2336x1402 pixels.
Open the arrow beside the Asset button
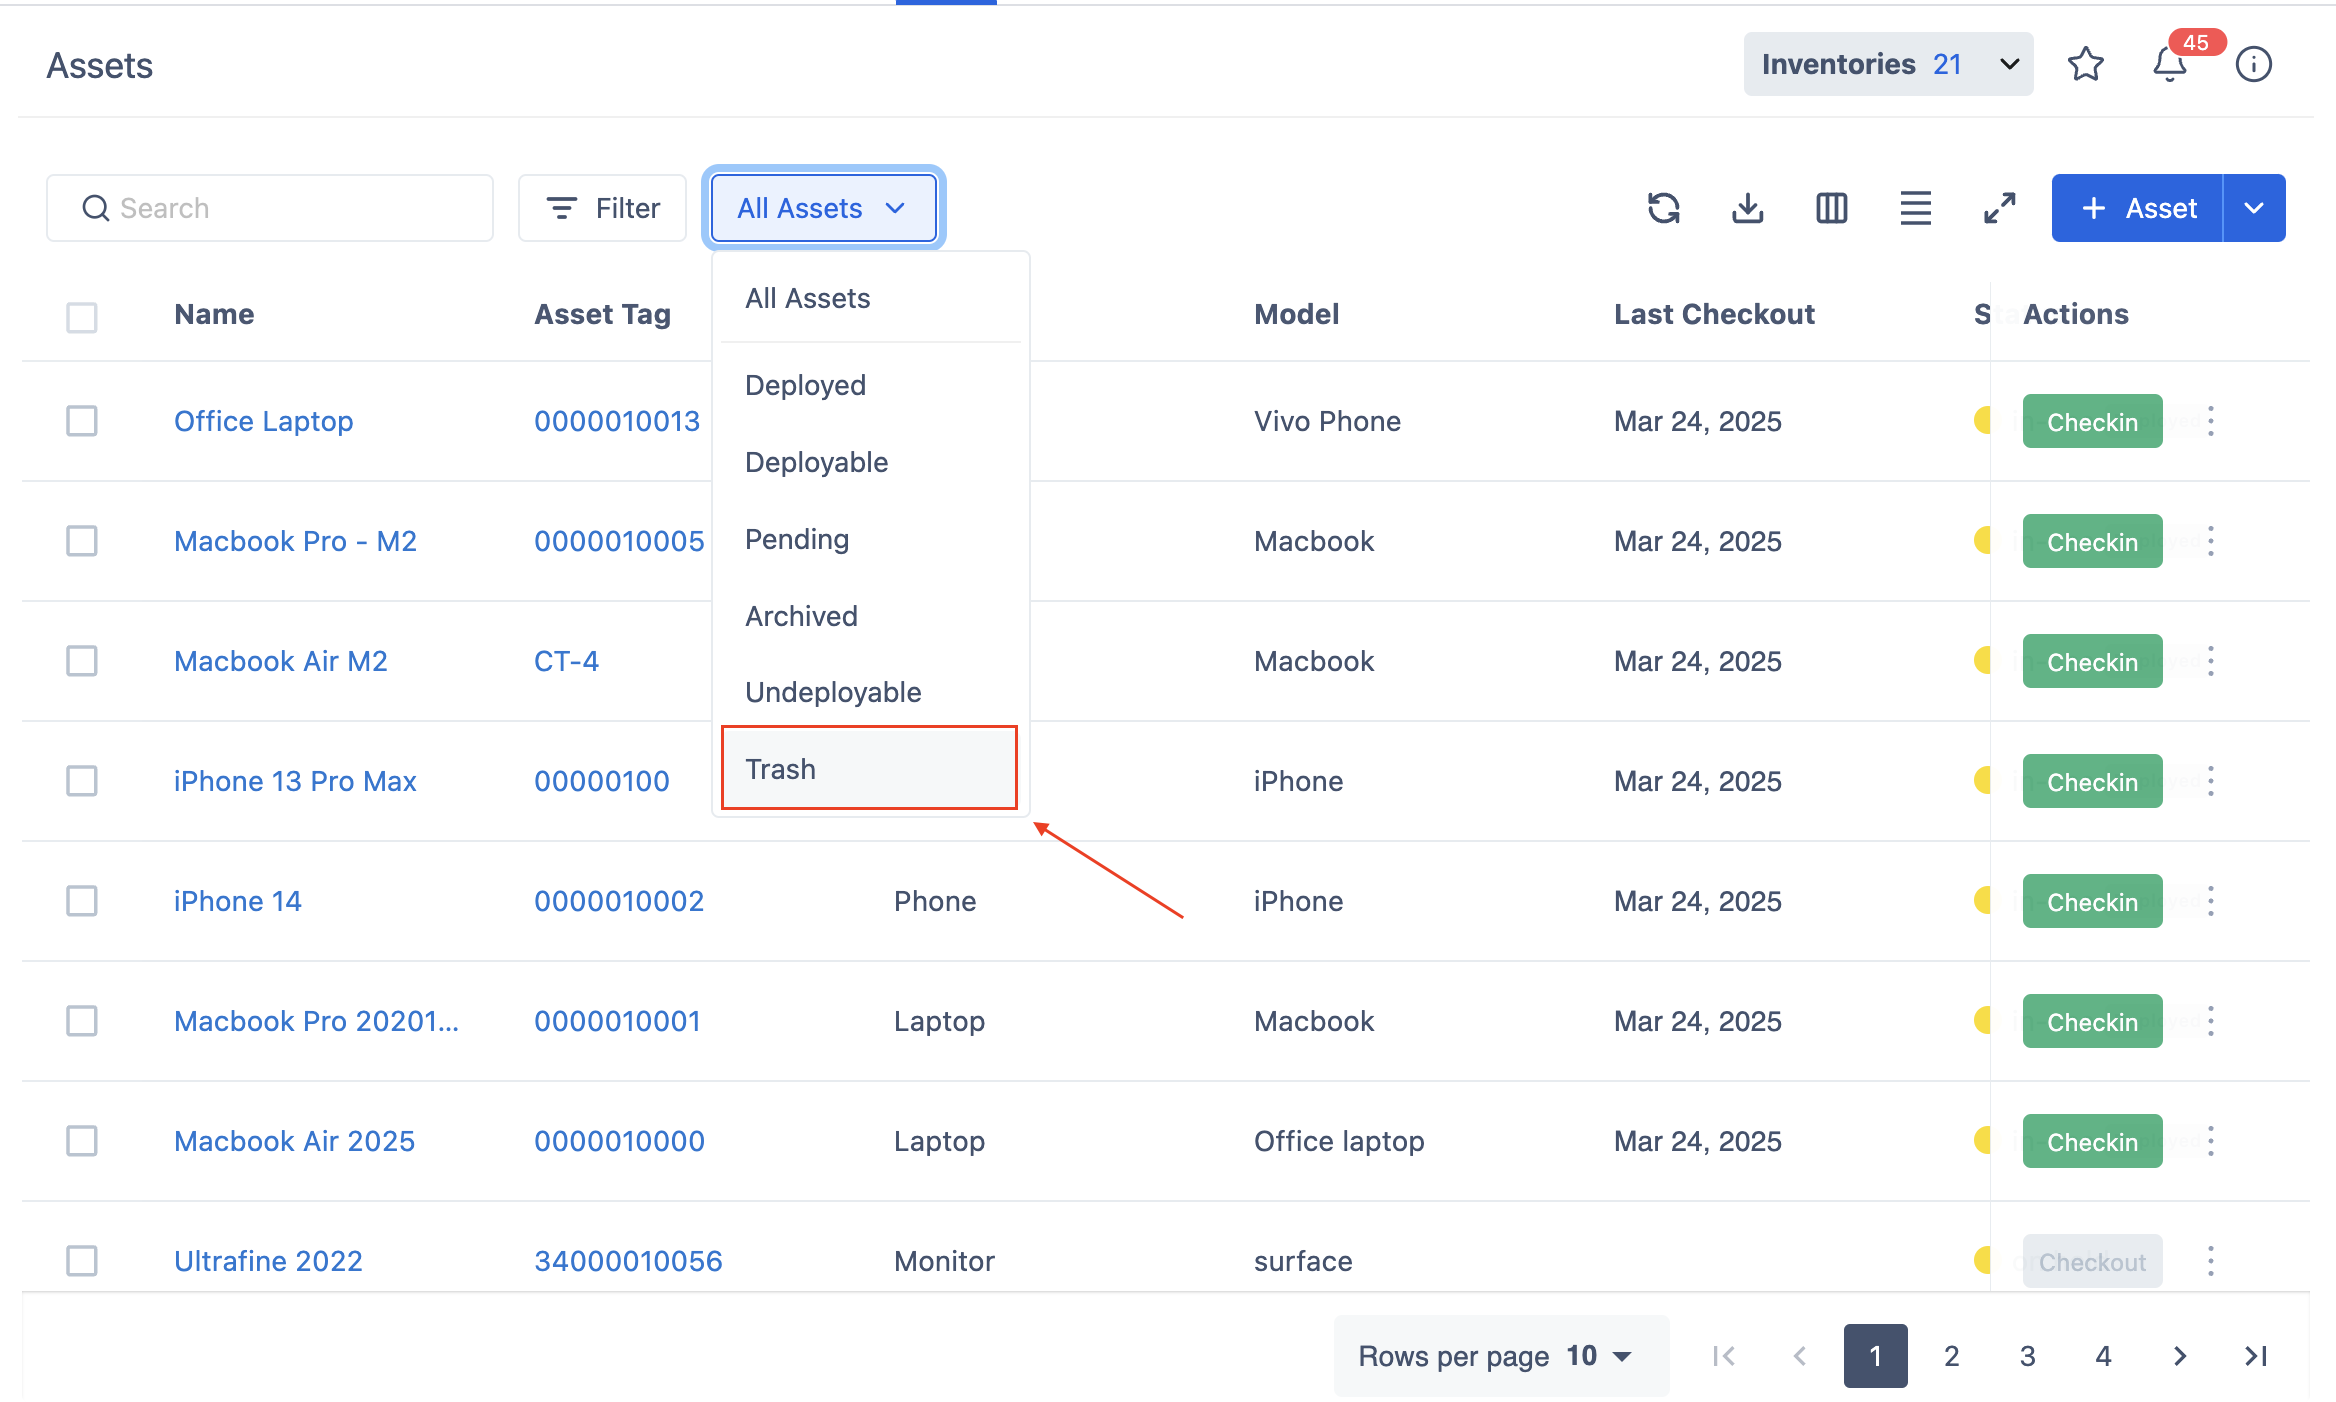(x=2254, y=208)
